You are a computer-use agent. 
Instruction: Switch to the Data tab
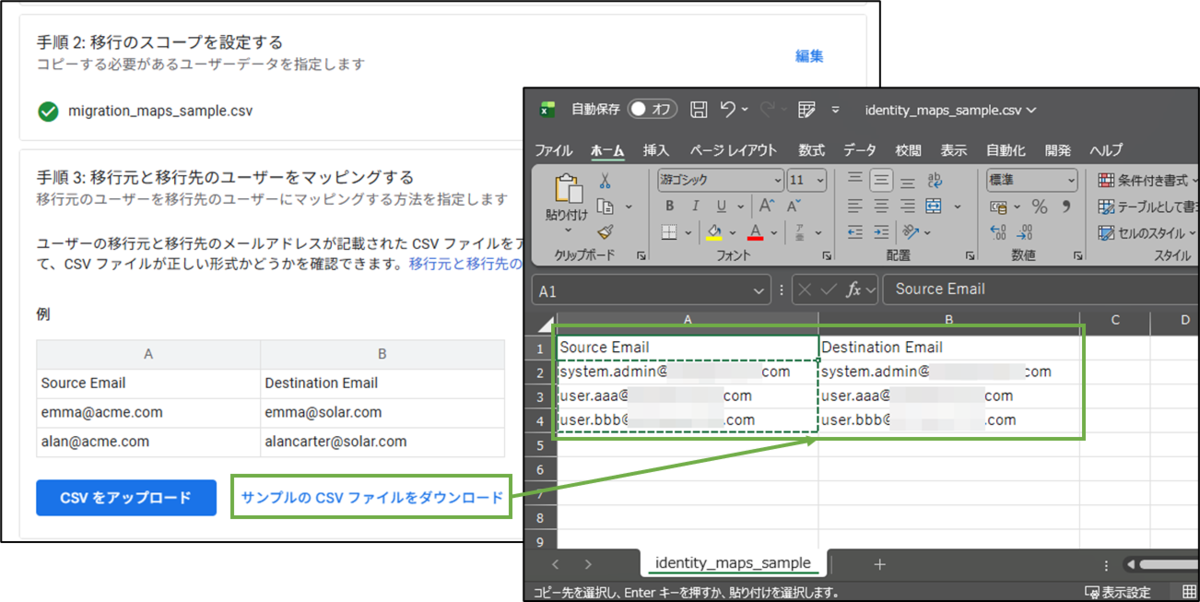tap(860, 150)
